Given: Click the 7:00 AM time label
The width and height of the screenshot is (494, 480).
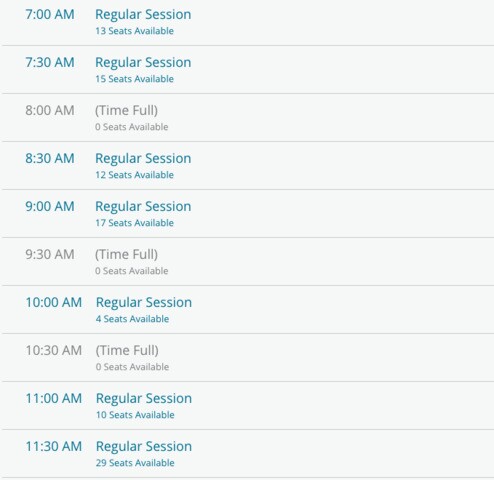Looking at the screenshot, I should [x=50, y=15].
